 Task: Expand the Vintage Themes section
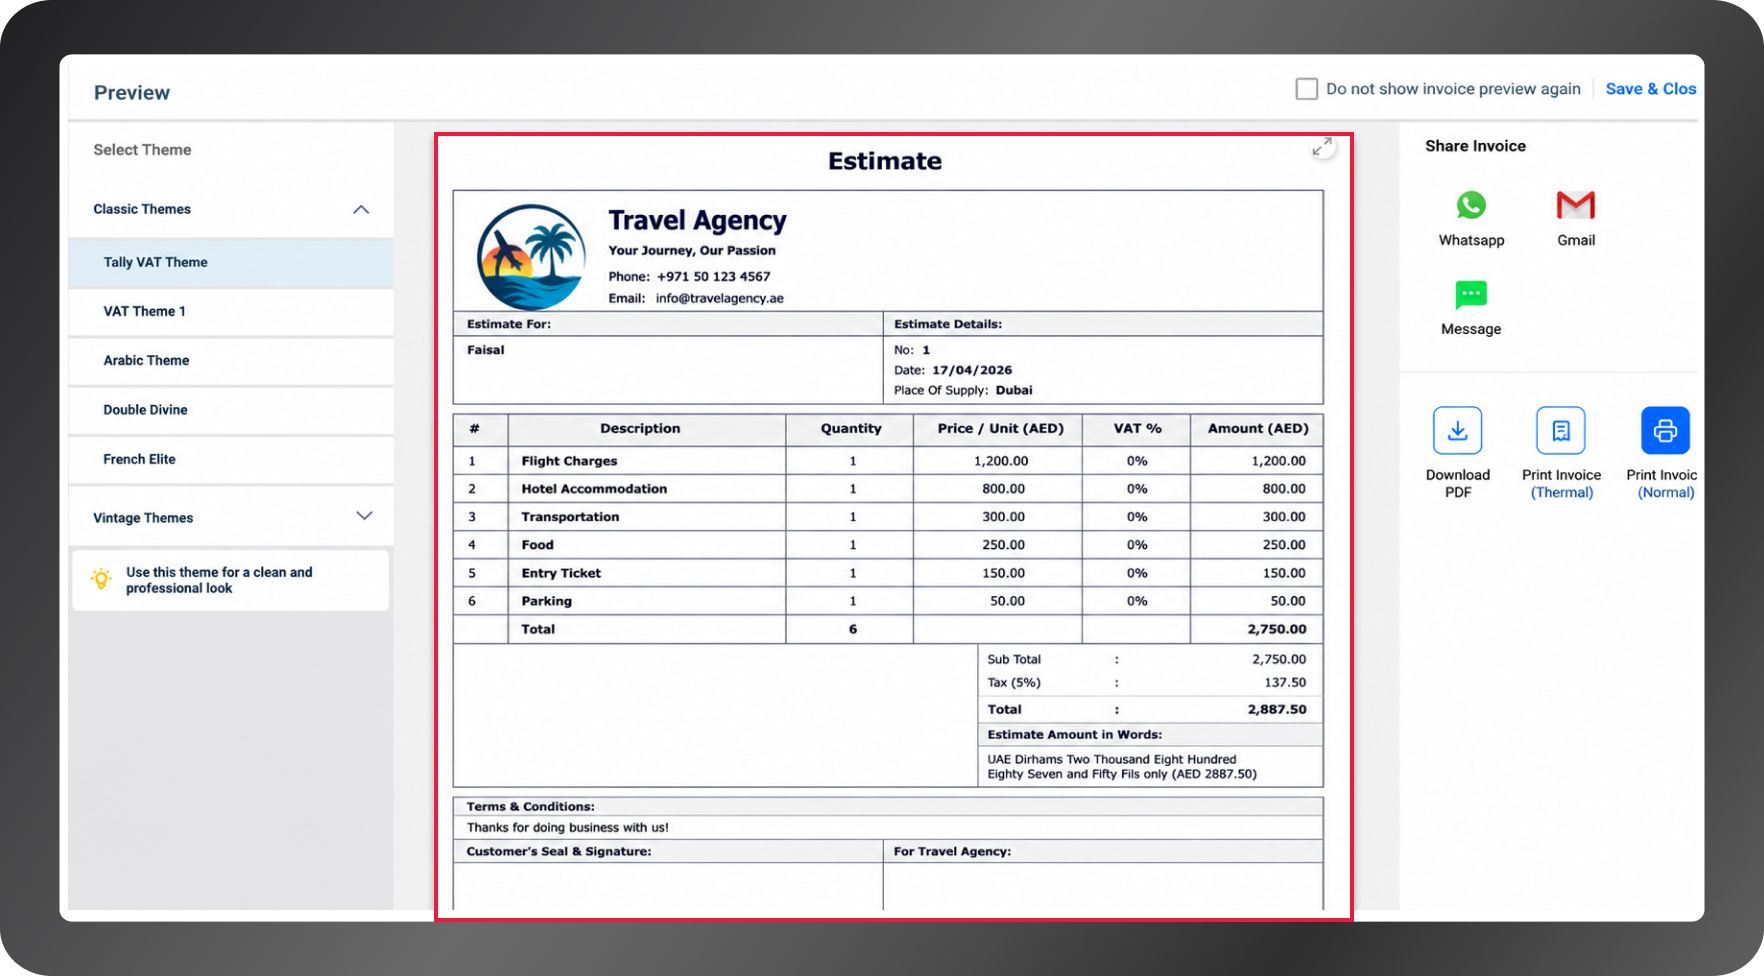pyautogui.click(x=364, y=516)
